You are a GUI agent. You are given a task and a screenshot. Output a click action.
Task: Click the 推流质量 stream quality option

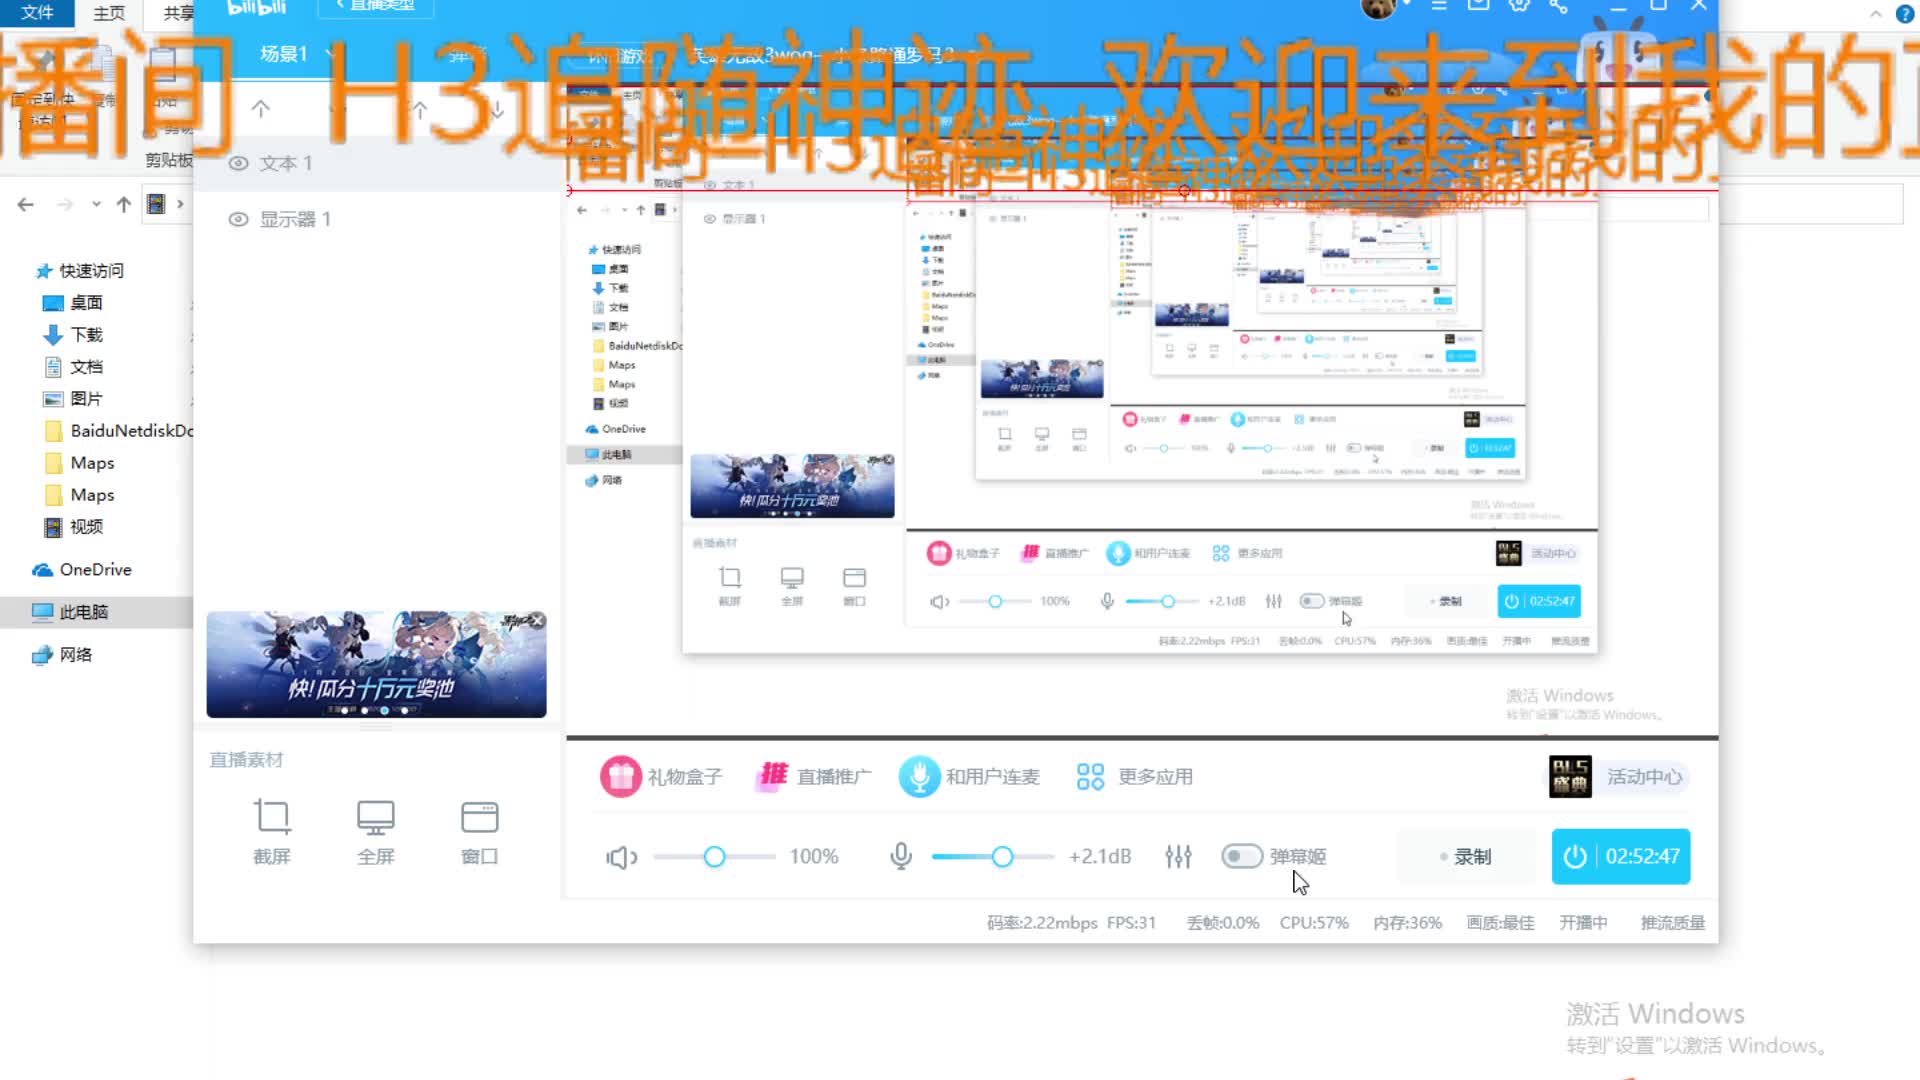click(1672, 922)
